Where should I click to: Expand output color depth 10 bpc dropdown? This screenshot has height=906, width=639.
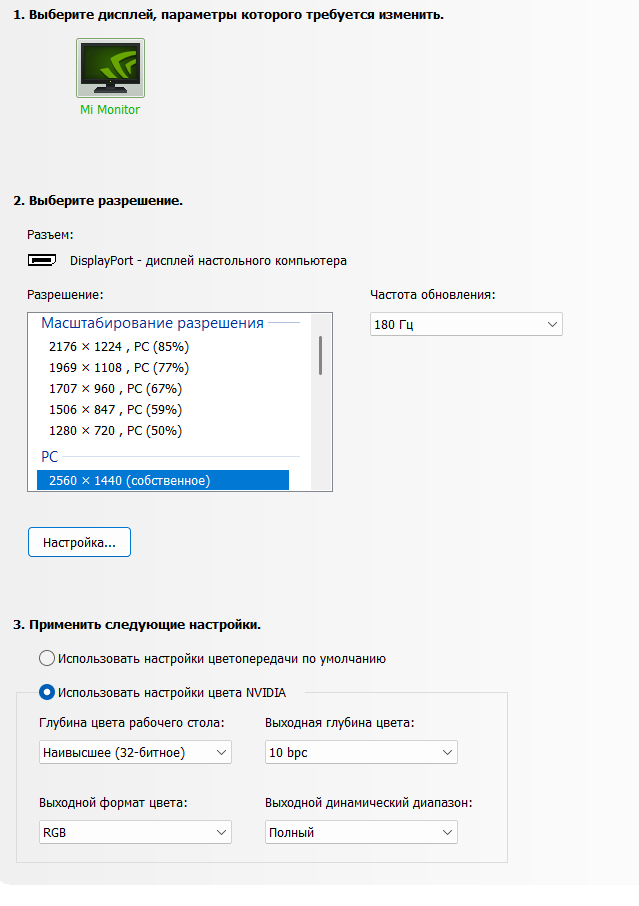tap(361, 752)
